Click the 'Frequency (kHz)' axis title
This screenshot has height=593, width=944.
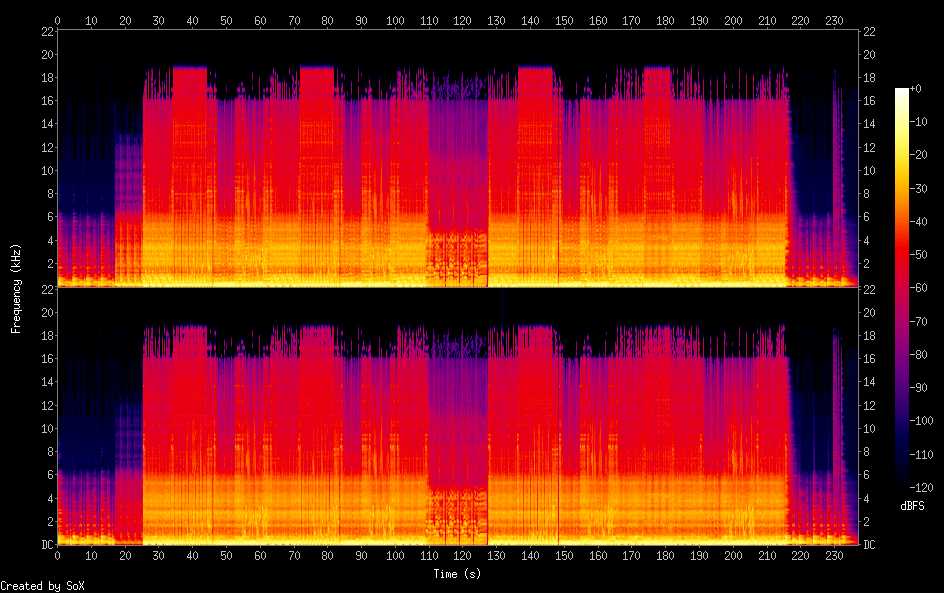click(16, 288)
